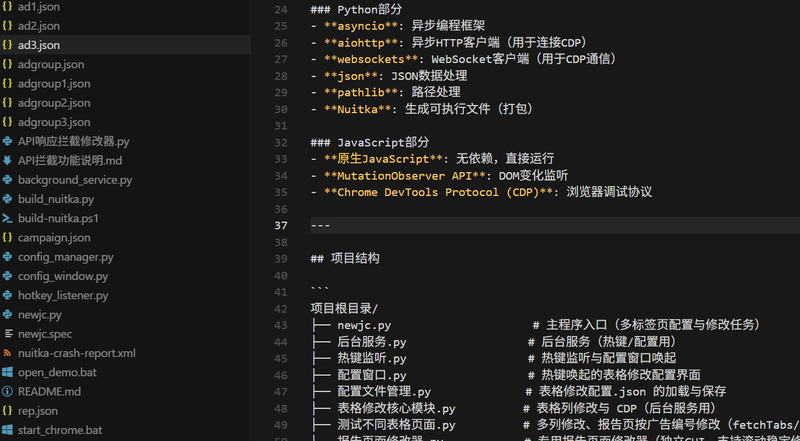Click the Windows icon beside start_chrome.bat
Screen dimensions: 800x441
pyautogui.click(x=7, y=430)
